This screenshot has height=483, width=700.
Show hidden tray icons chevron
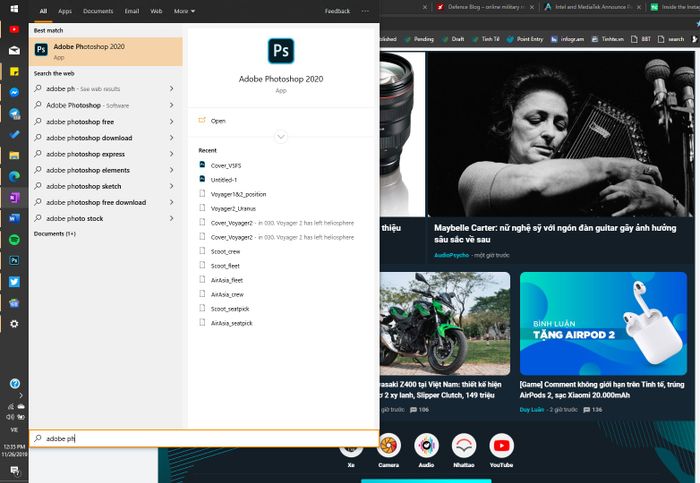coord(21,396)
